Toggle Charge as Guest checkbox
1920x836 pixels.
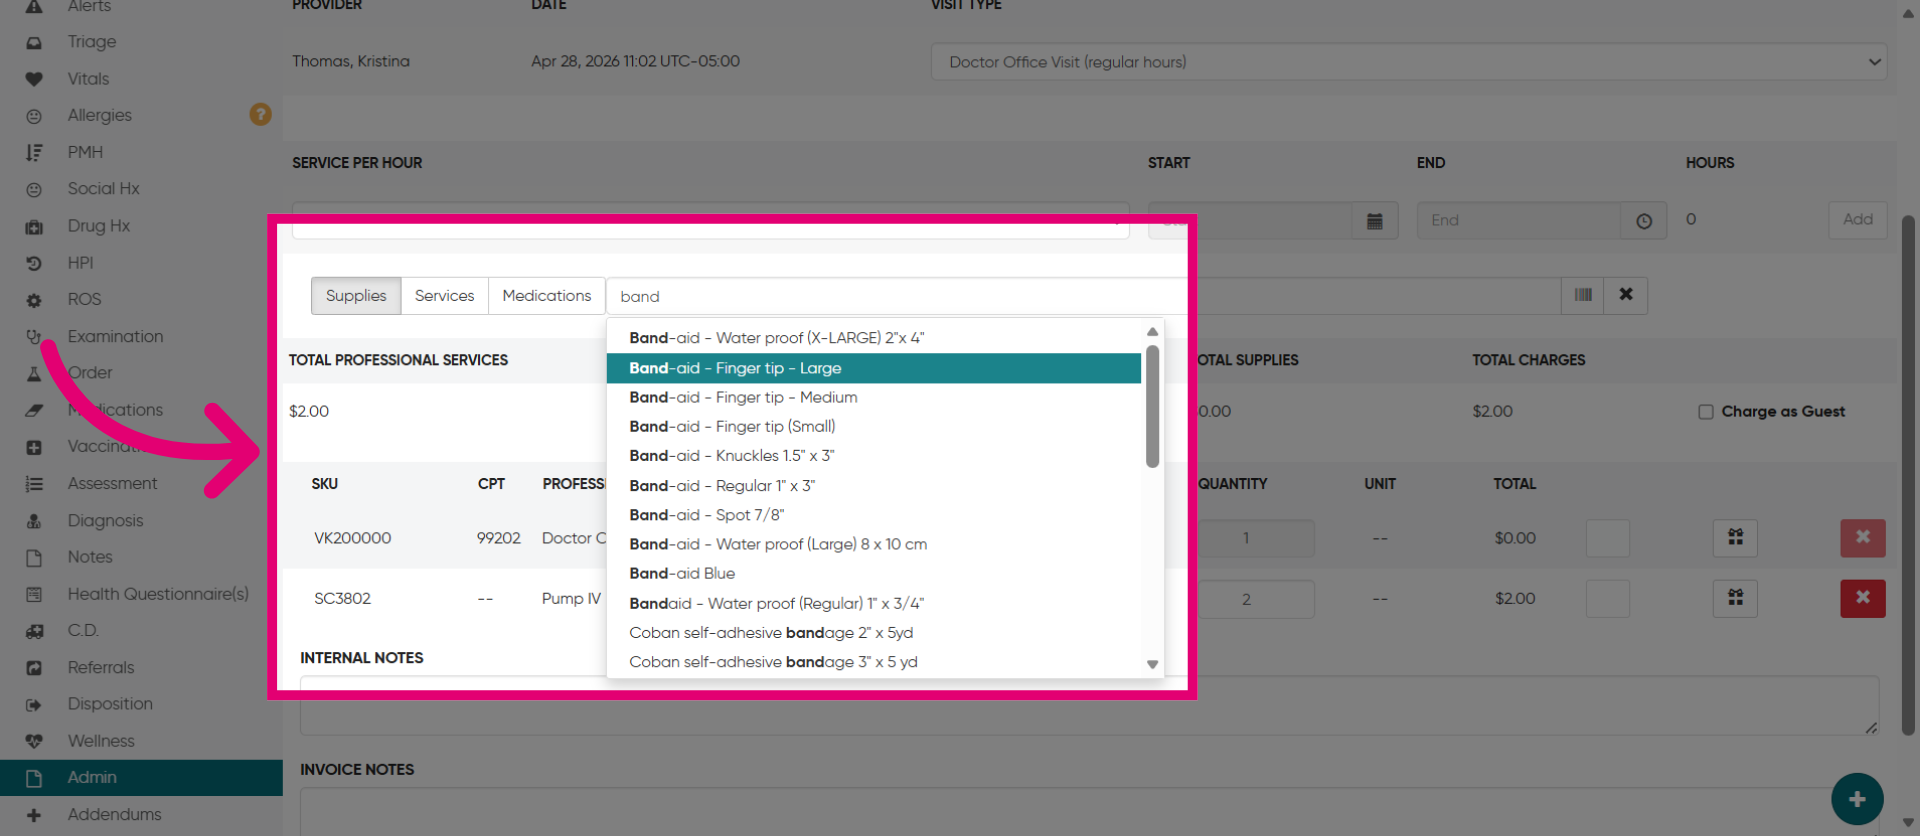coord(1706,412)
